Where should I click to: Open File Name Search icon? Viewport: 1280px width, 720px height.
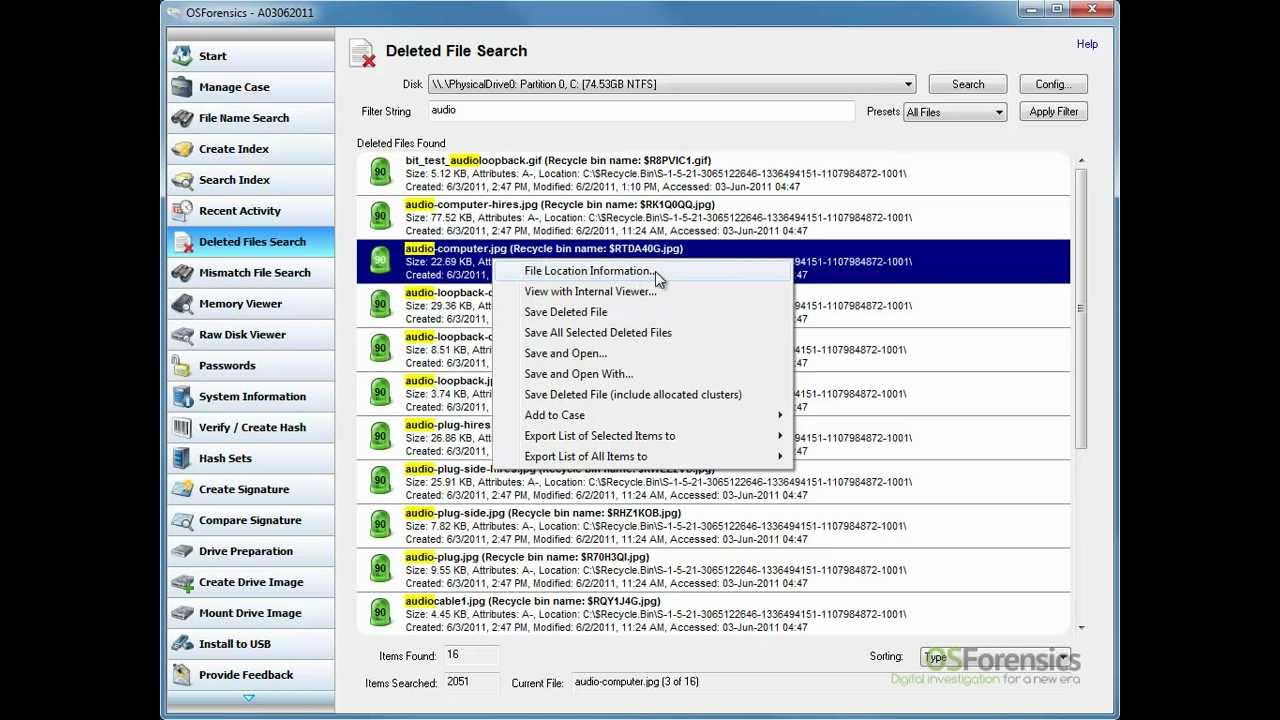point(182,118)
